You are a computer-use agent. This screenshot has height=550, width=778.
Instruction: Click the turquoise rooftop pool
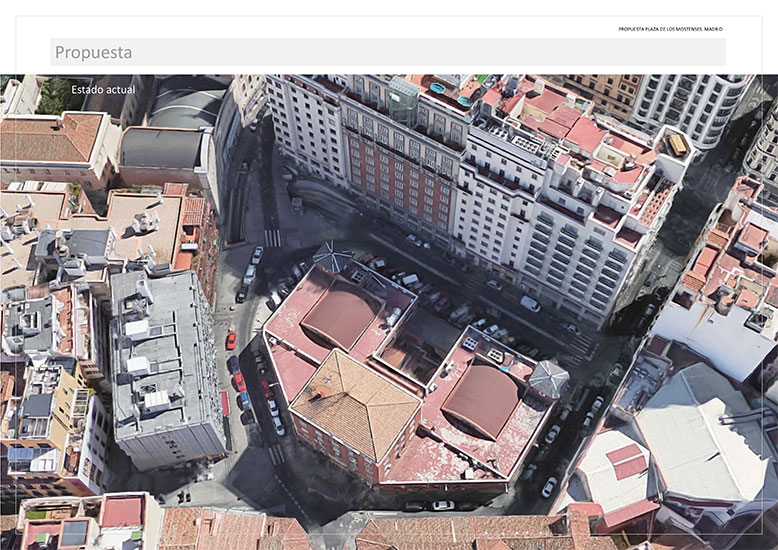point(438,89)
